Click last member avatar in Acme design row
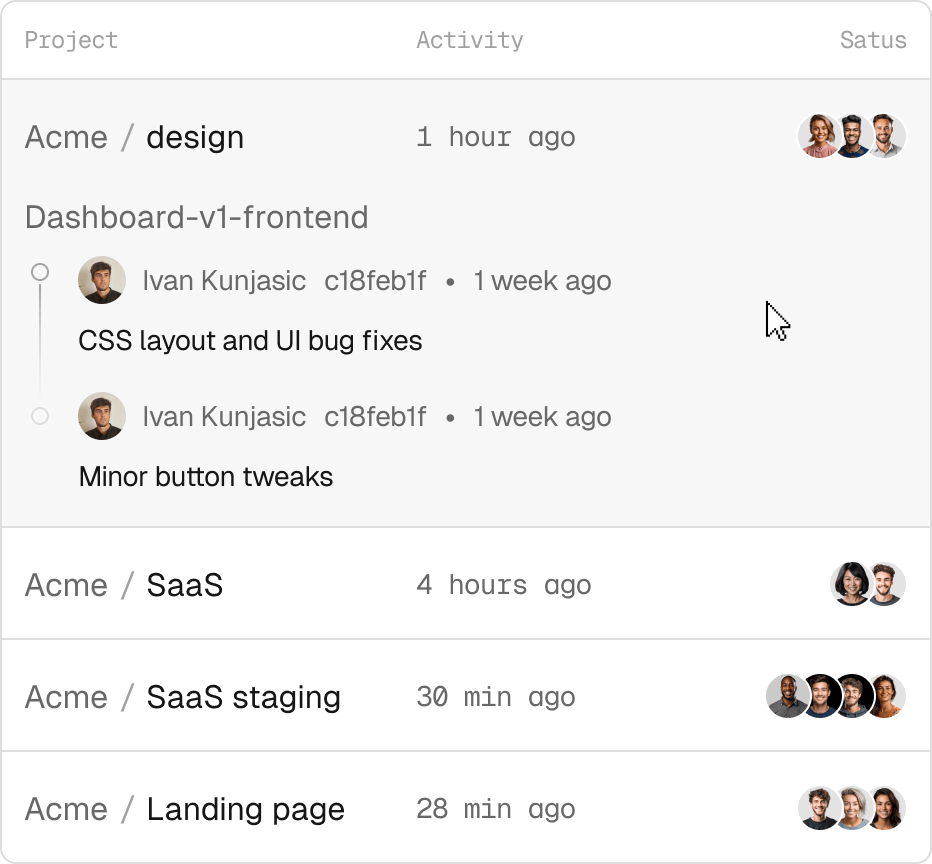Screen dimensions: 932x864 click(x=886, y=136)
